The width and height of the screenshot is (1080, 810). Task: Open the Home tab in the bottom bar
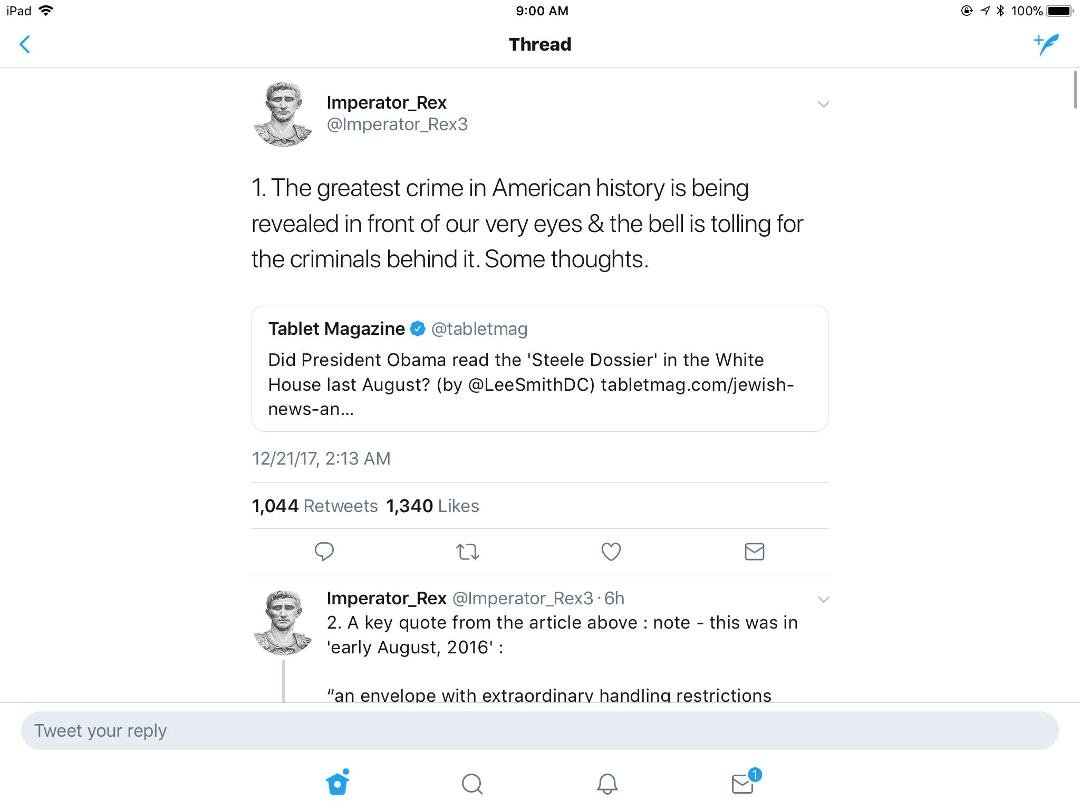[338, 783]
